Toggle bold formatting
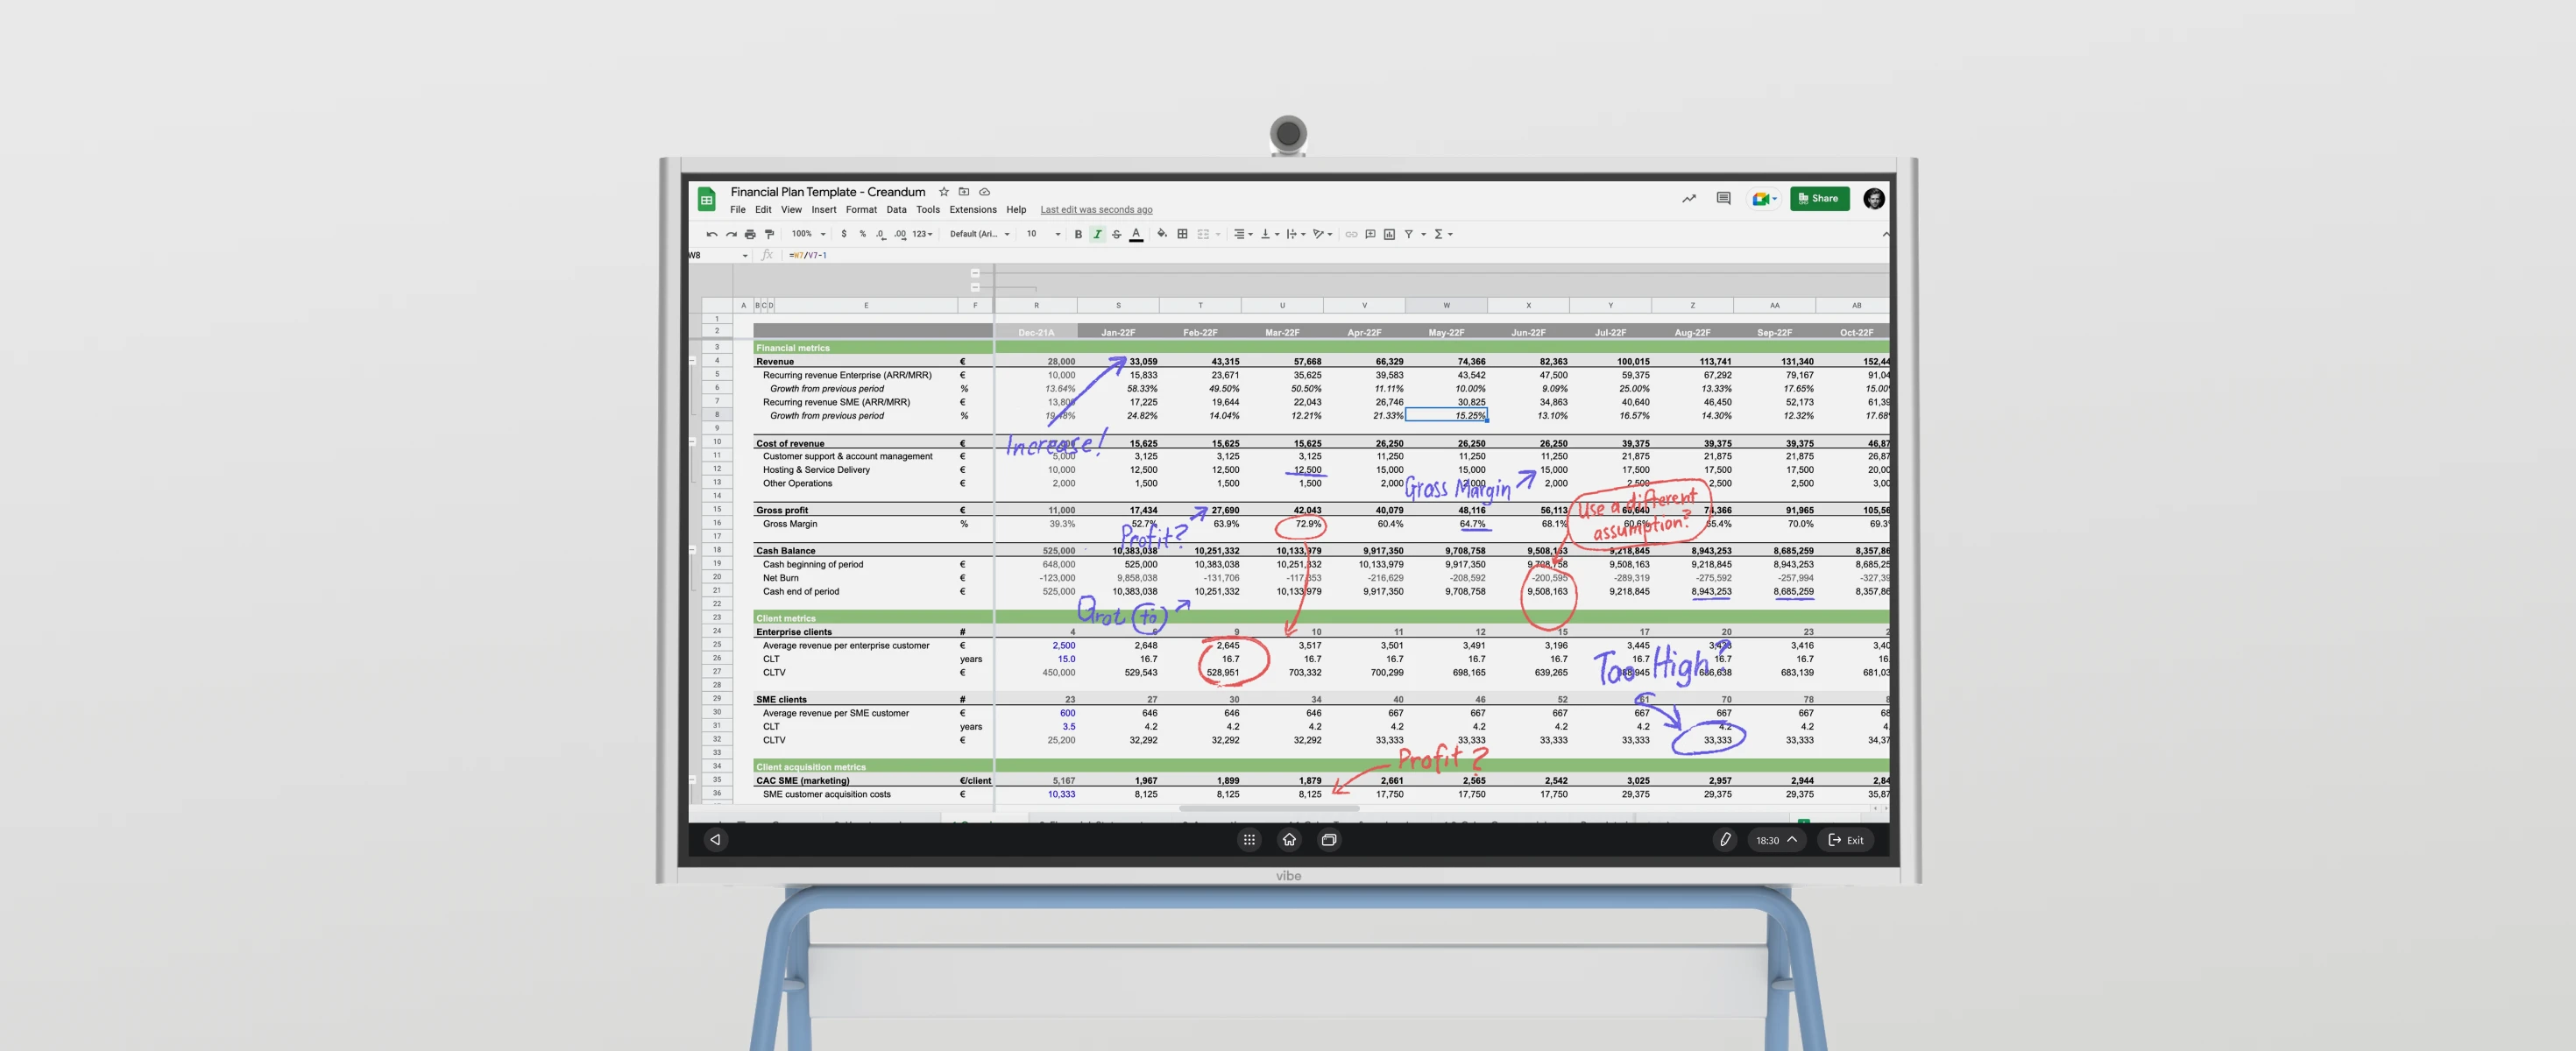2576x1051 pixels. pyautogui.click(x=1078, y=234)
